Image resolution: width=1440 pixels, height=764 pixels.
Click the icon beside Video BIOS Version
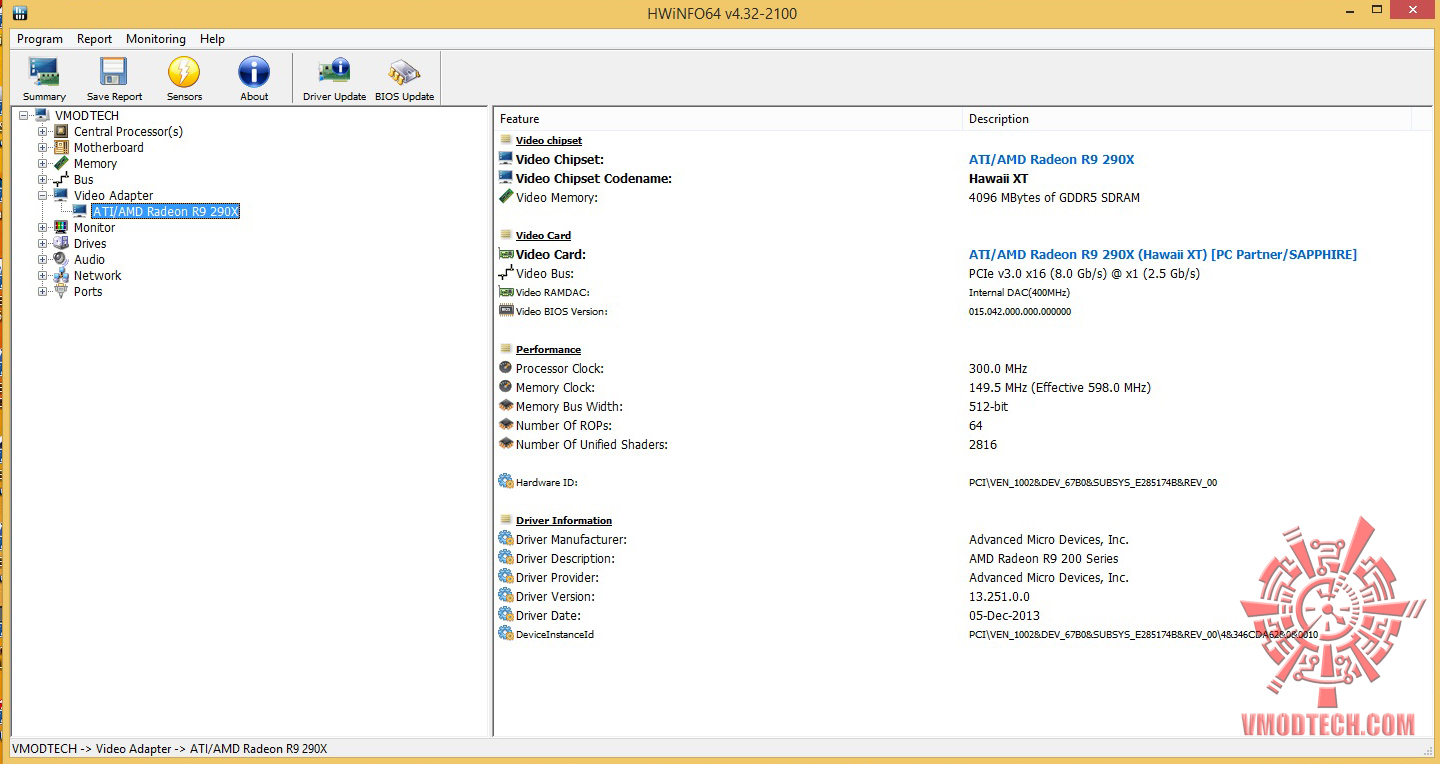pos(506,311)
